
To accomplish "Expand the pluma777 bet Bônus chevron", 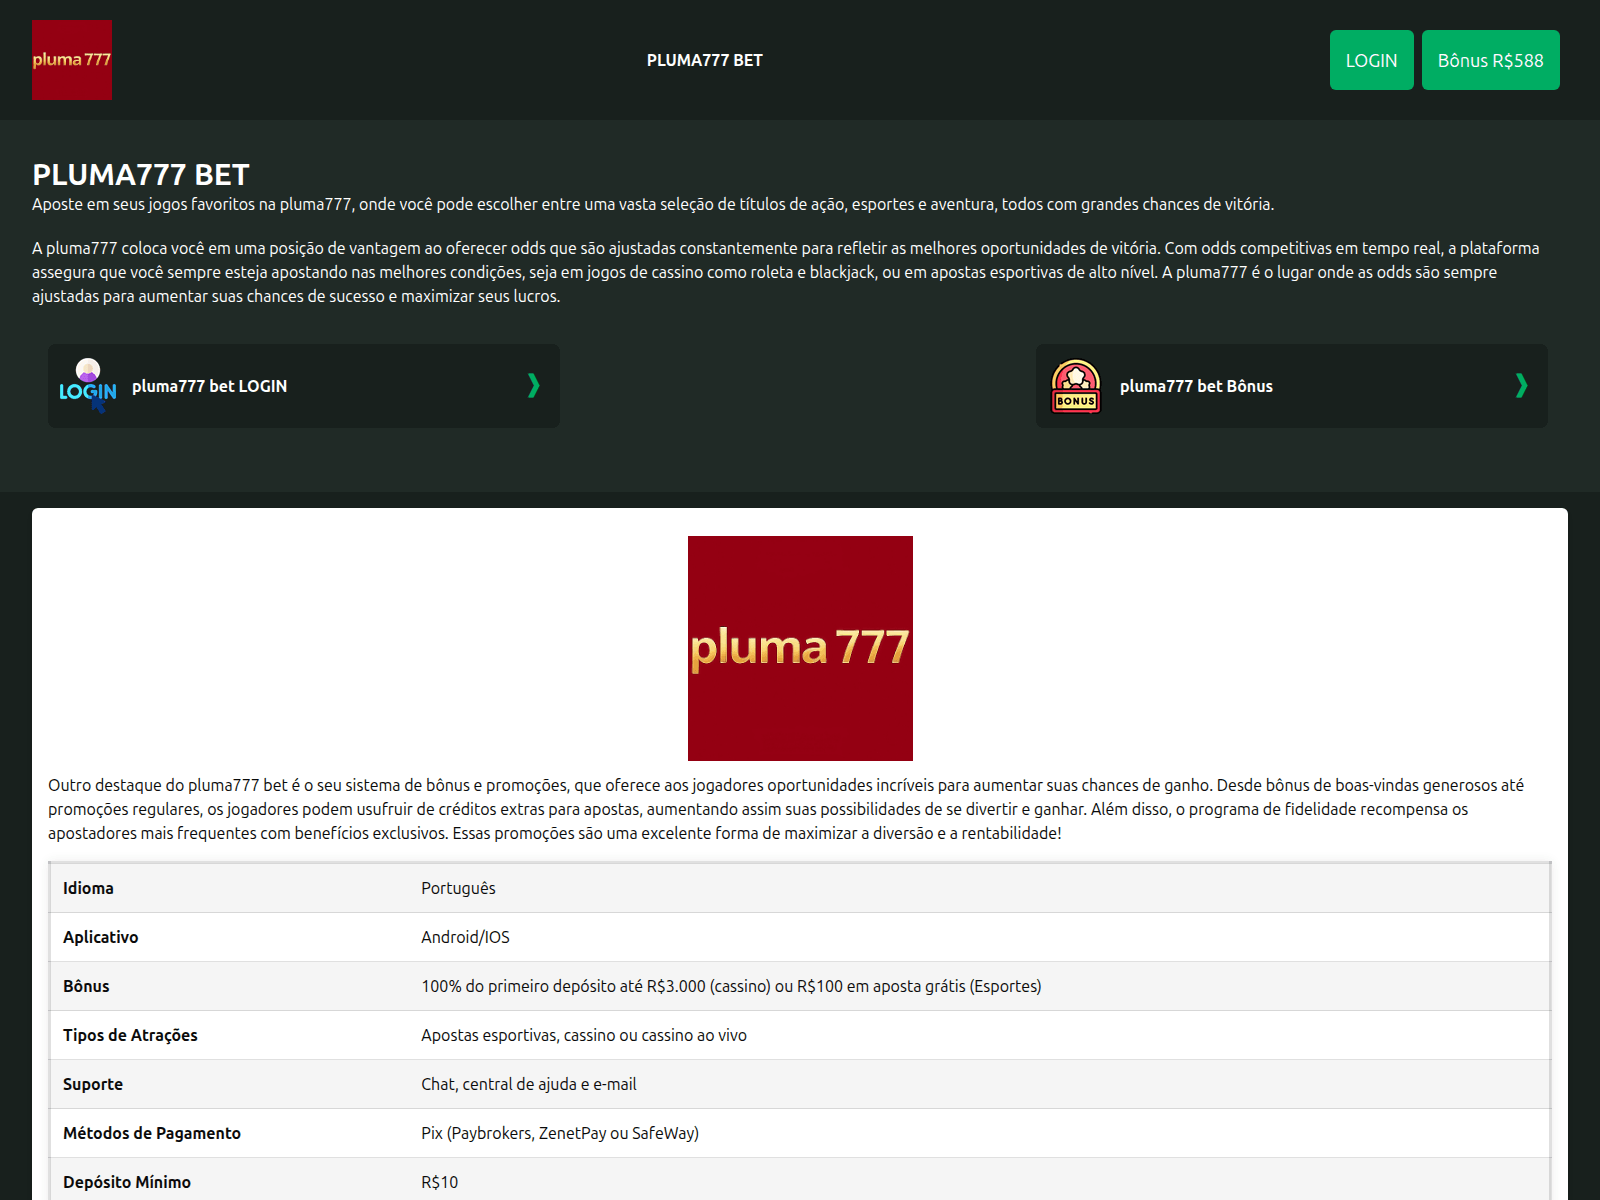I will [x=1521, y=386].
